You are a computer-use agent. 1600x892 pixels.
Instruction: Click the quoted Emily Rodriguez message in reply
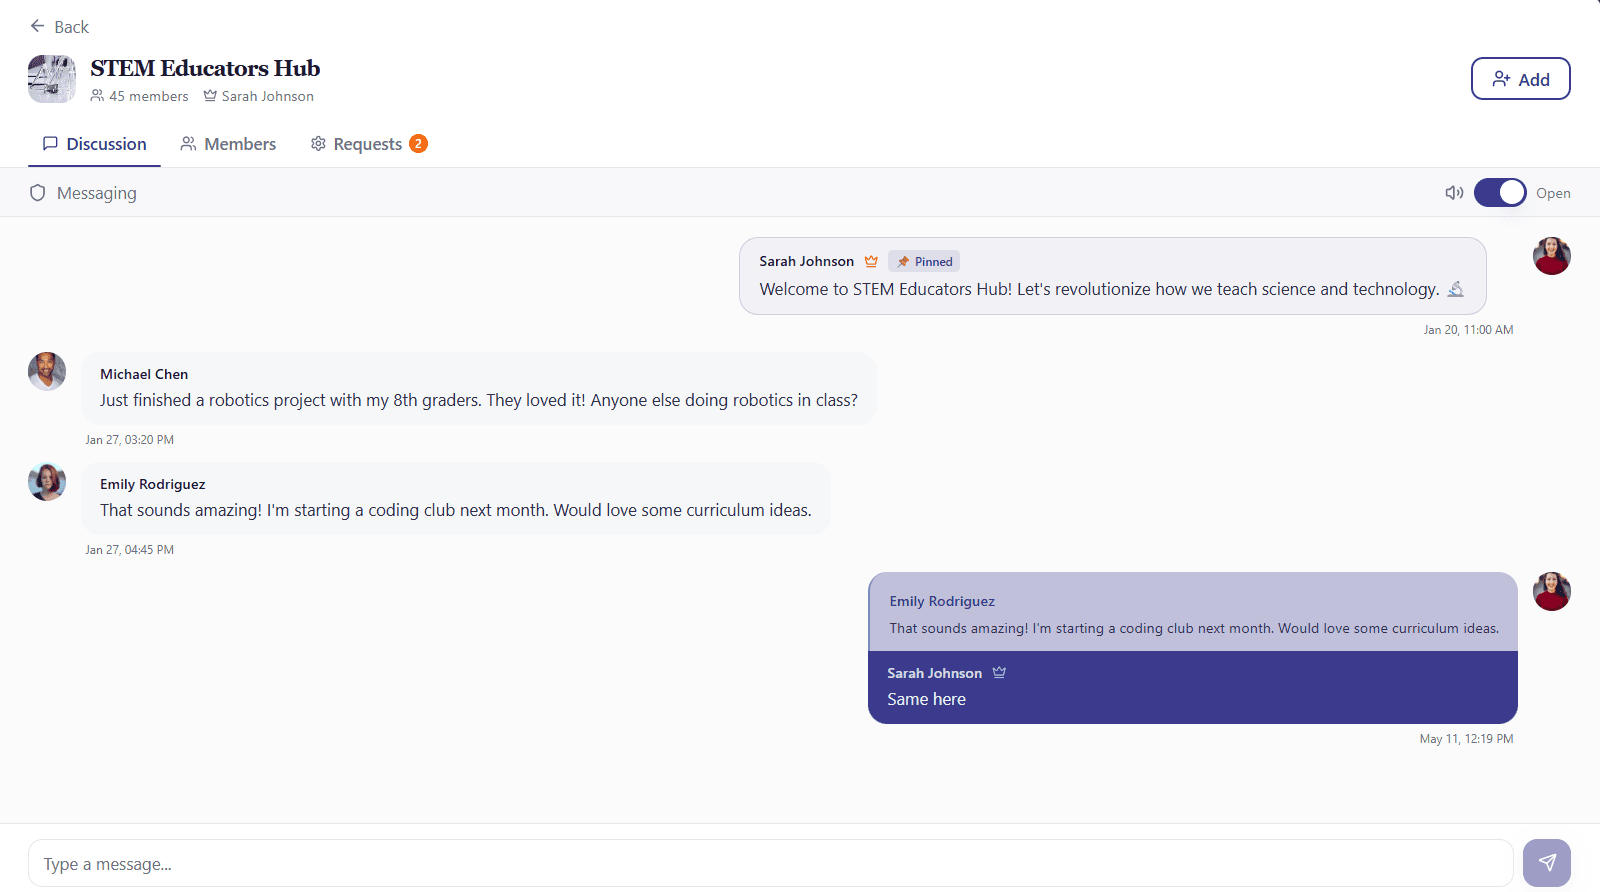click(x=1193, y=613)
